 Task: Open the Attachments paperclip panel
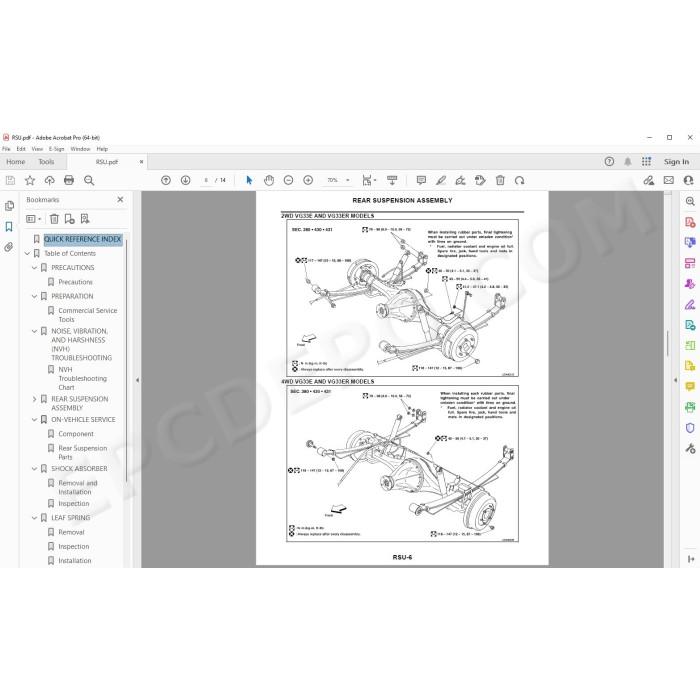click(9, 247)
